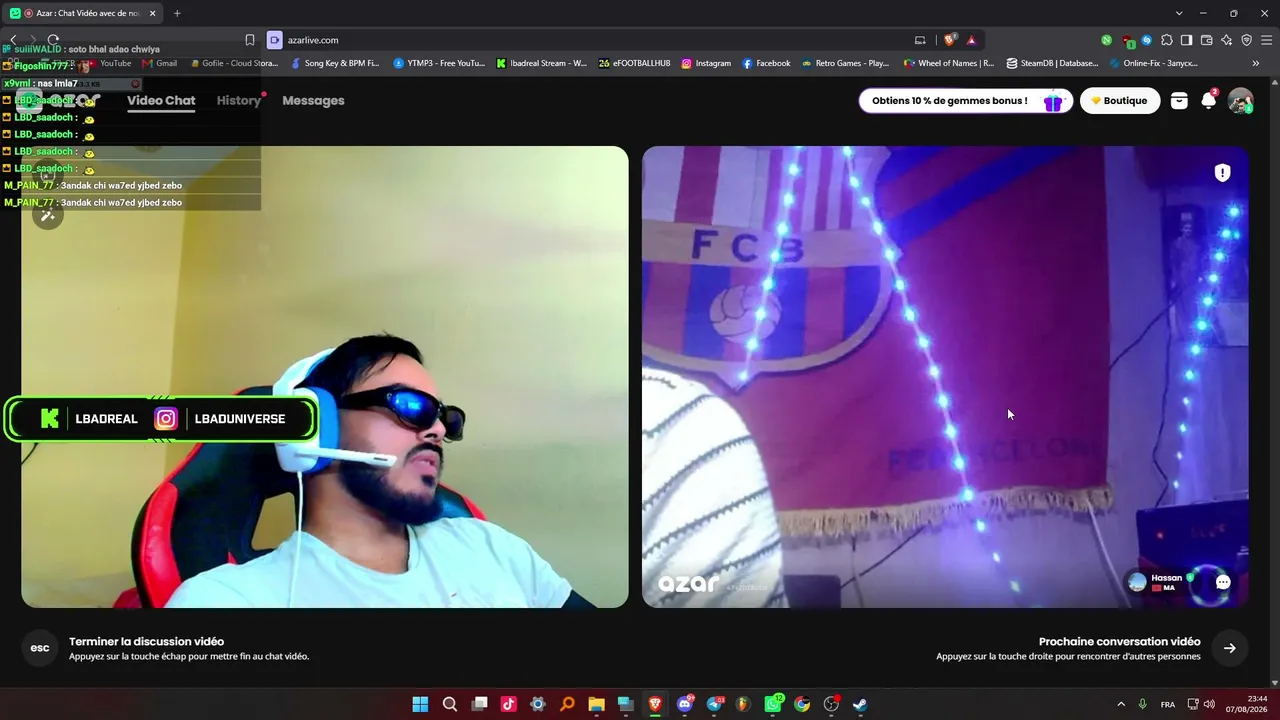Click the Boutique button
Image resolution: width=1280 pixels, height=720 pixels.
click(x=1120, y=100)
